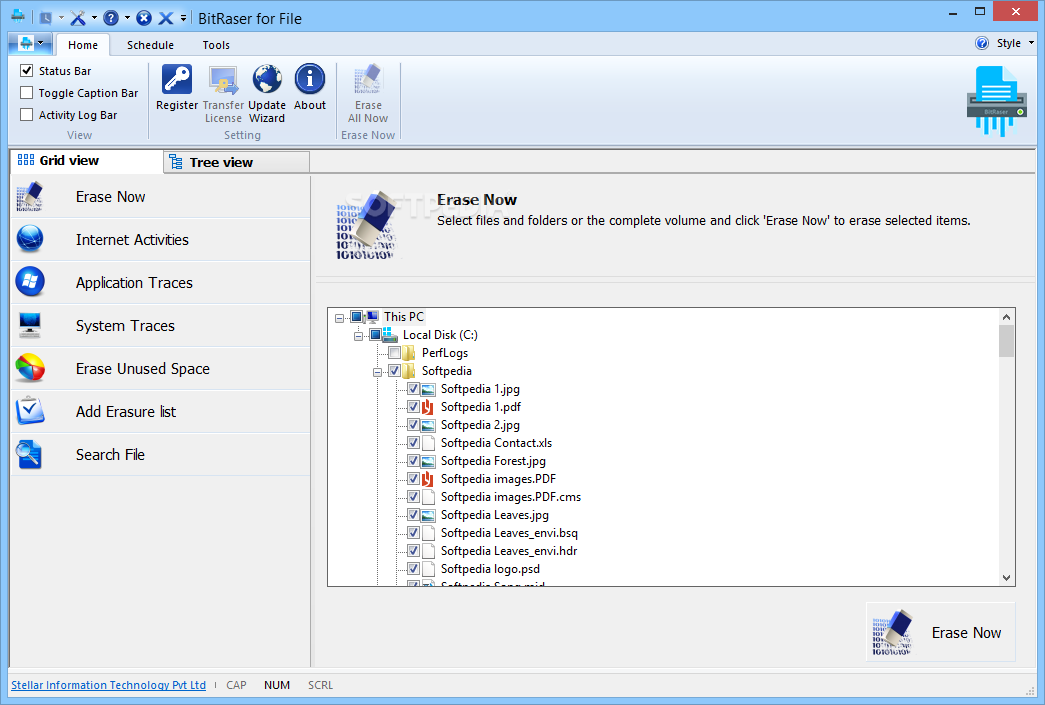The height and width of the screenshot is (705, 1045).
Task: Click the plain blue X icon in quick access toolbar
Action: pos(166,18)
